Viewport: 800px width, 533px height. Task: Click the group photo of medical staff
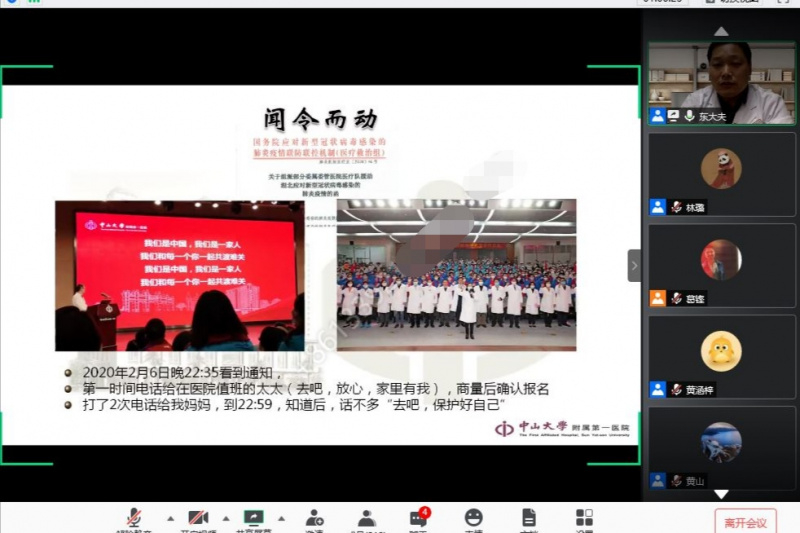coord(457,275)
